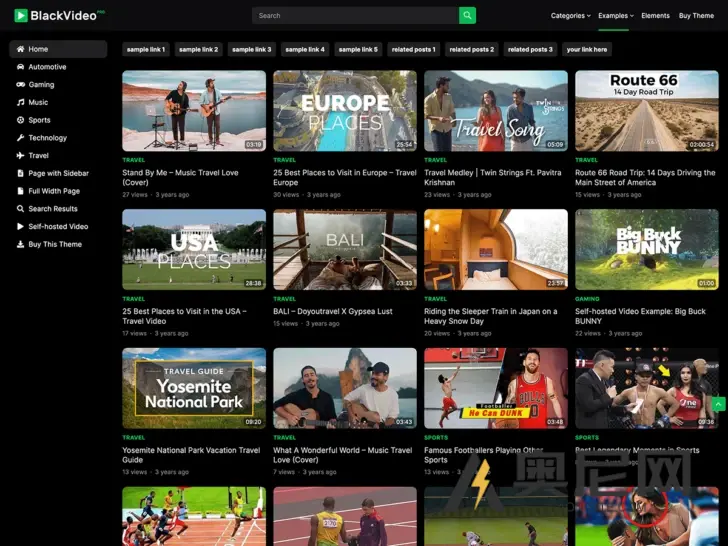Click the Automotive car icon
The image size is (728, 546).
click(x=20, y=67)
